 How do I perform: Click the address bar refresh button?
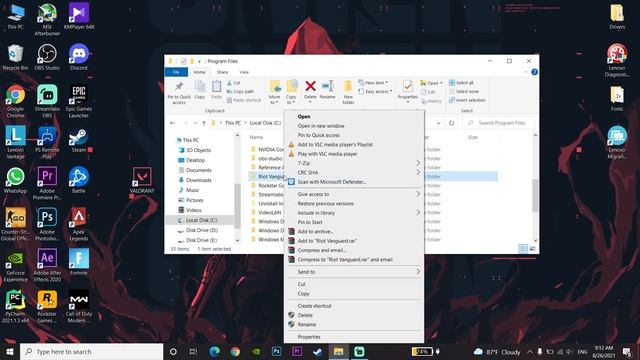click(x=451, y=123)
